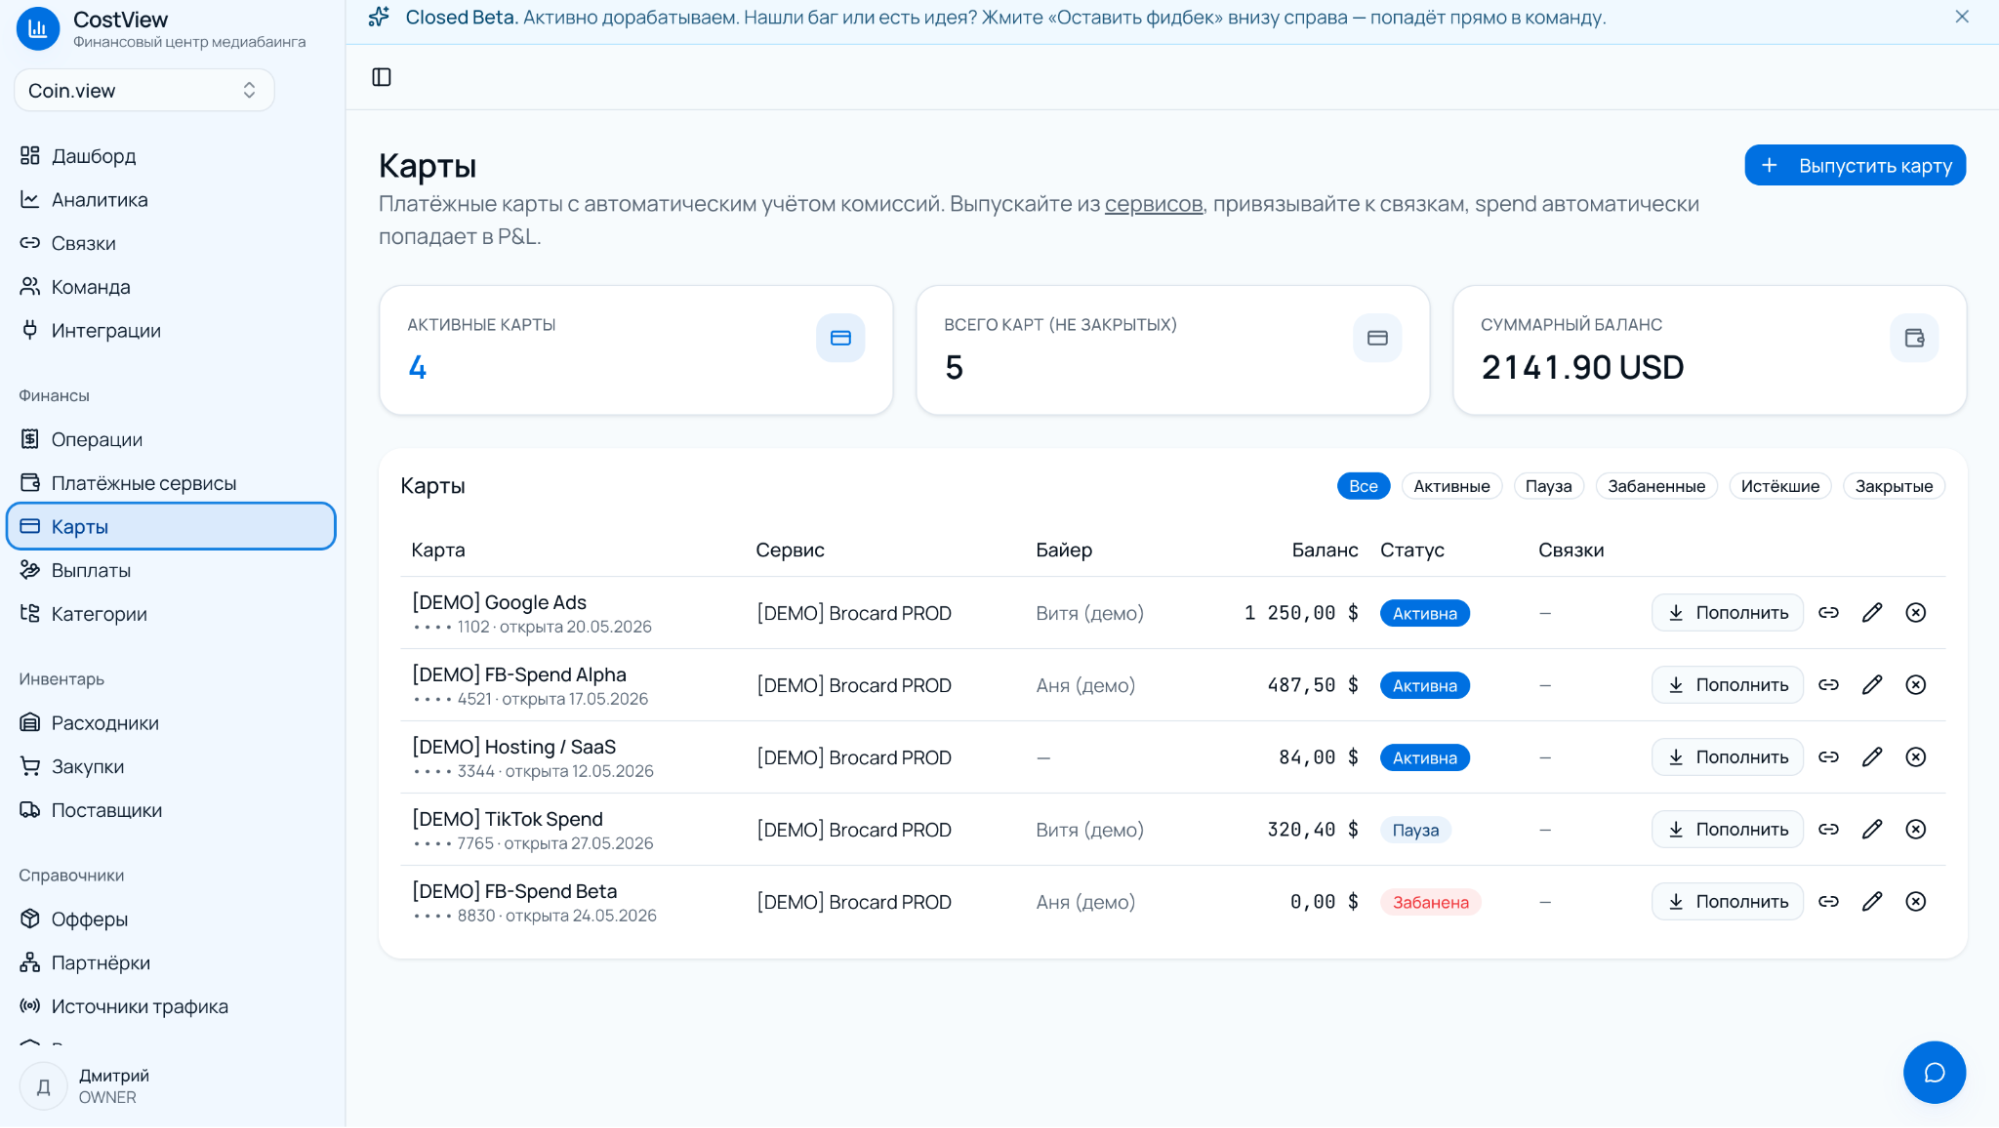Click the Забанена status badge

click(1430, 902)
